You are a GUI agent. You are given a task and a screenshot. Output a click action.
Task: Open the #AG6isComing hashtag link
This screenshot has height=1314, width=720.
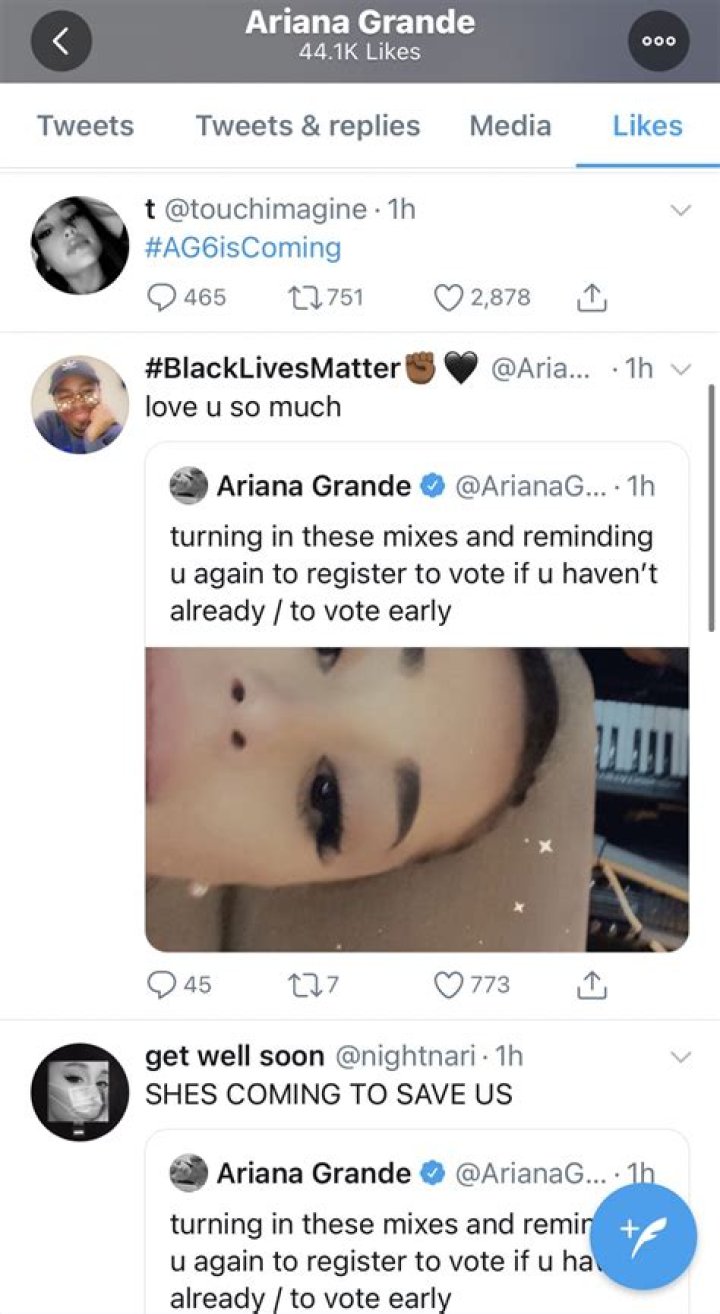[243, 247]
